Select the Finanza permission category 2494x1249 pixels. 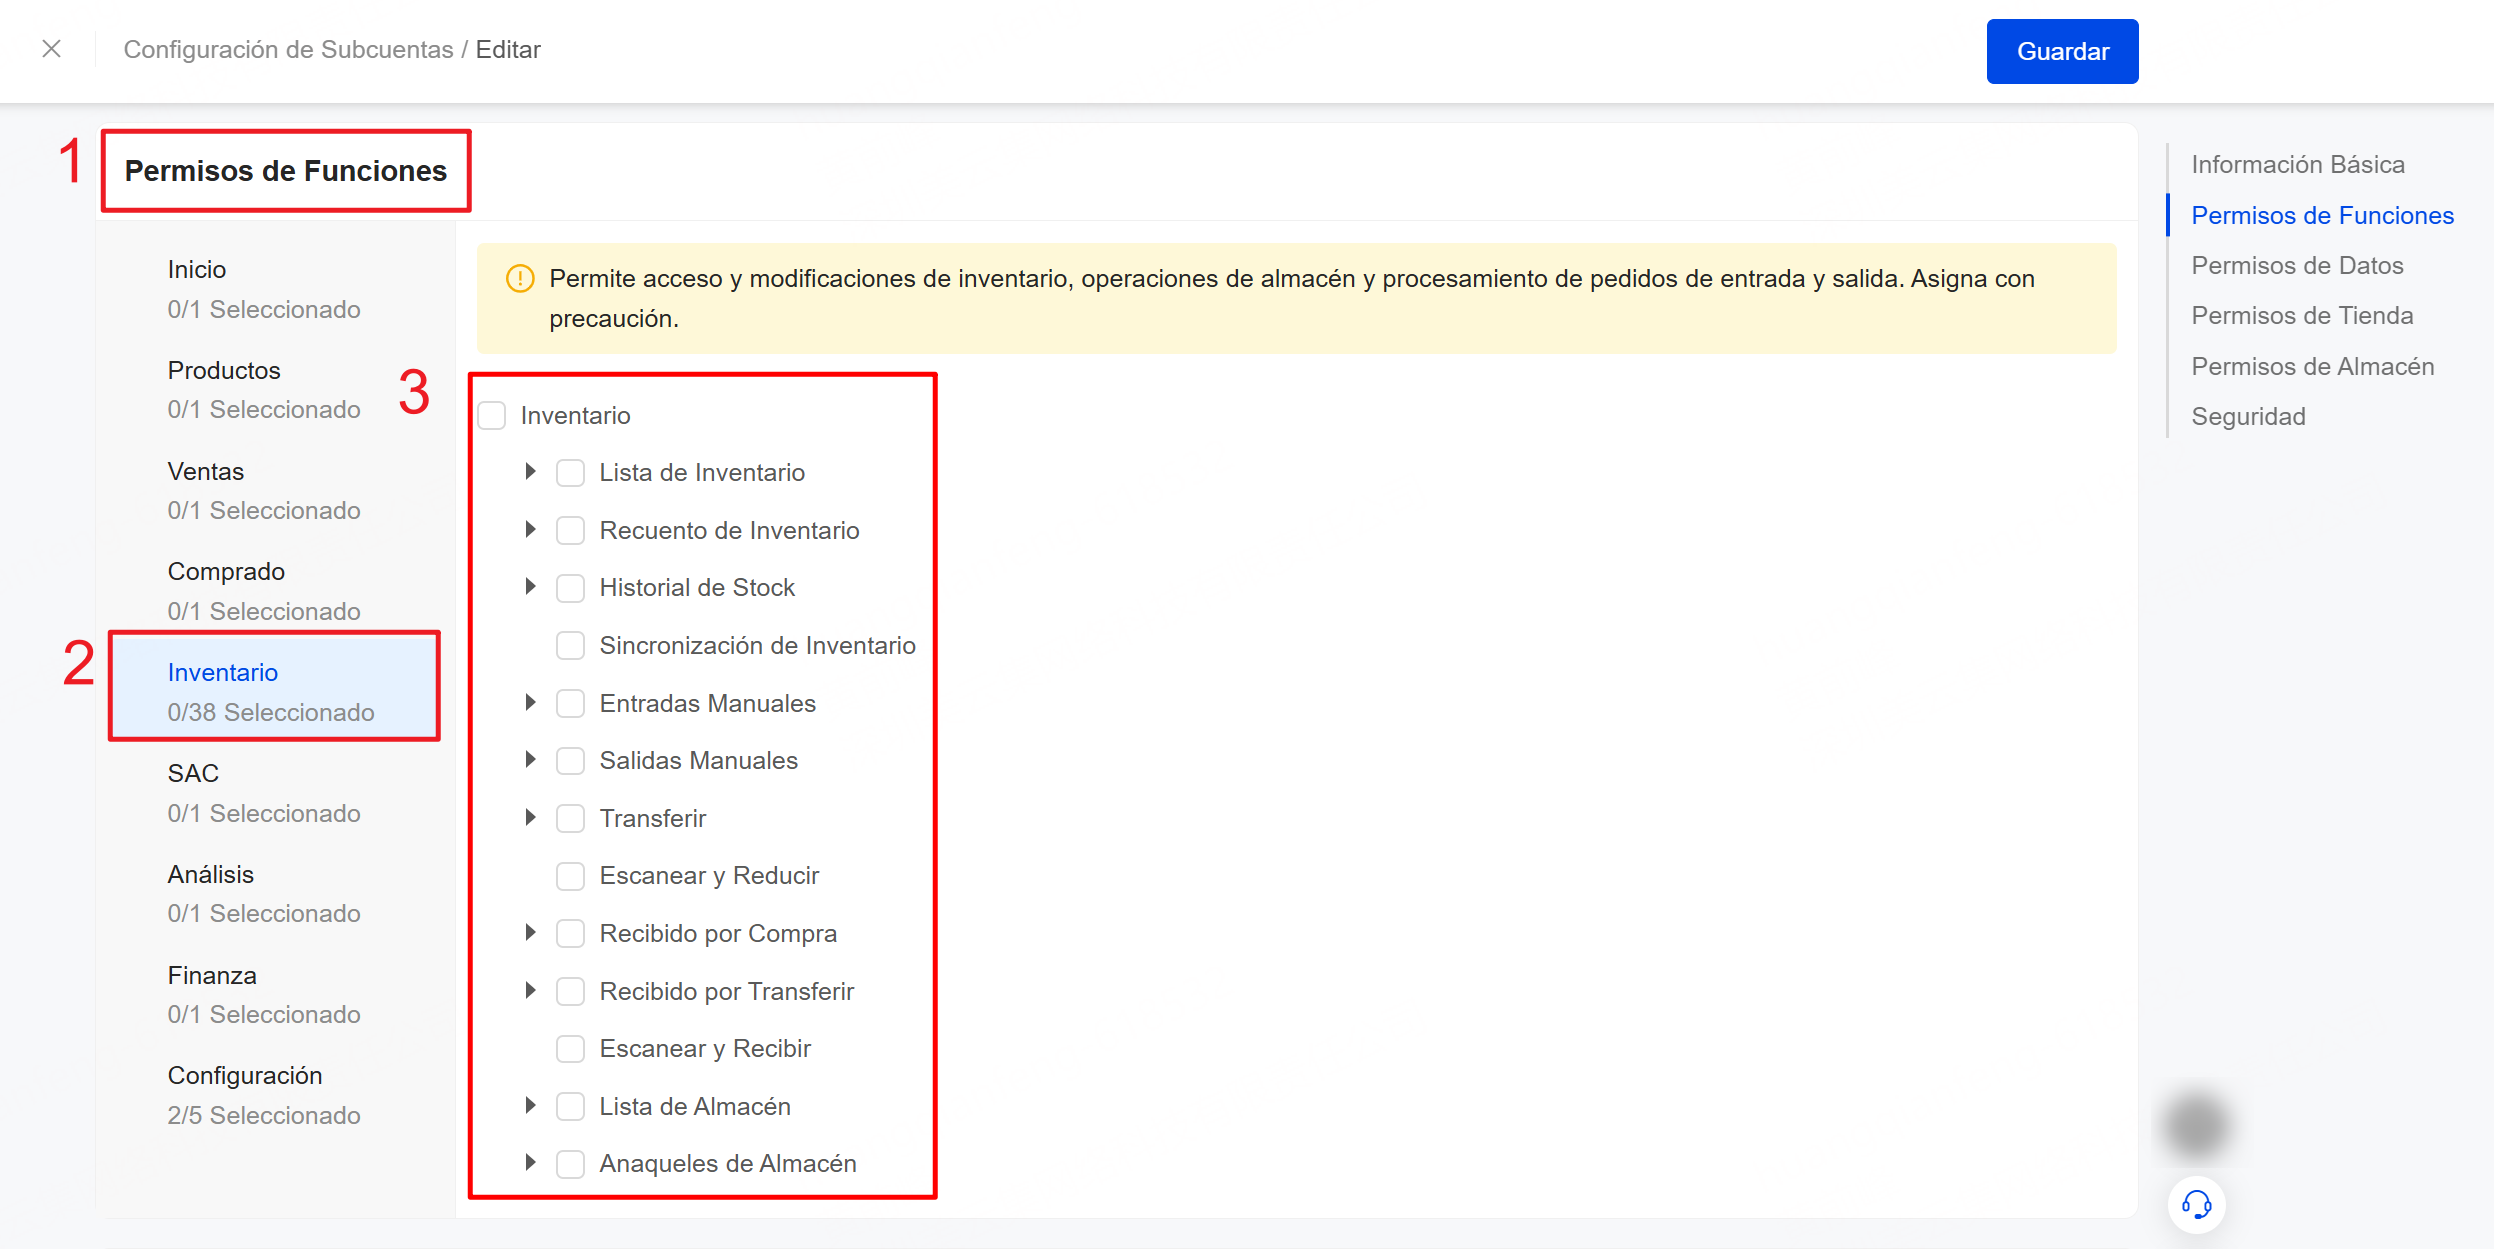pyautogui.click(x=275, y=995)
